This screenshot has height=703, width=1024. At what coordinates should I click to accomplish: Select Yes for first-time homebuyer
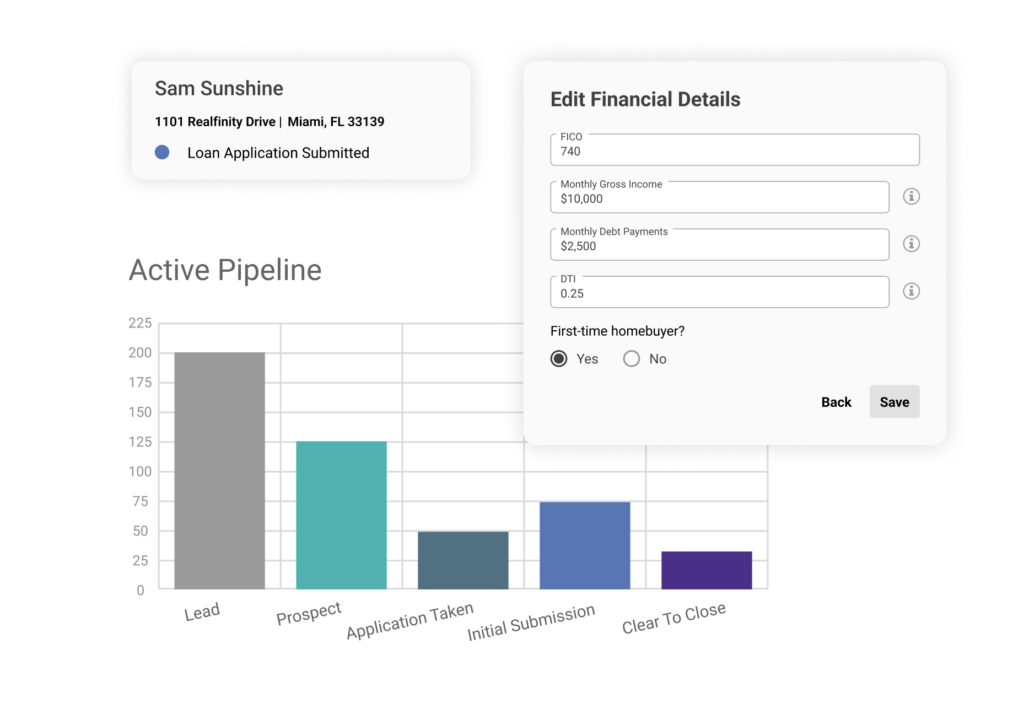(559, 359)
